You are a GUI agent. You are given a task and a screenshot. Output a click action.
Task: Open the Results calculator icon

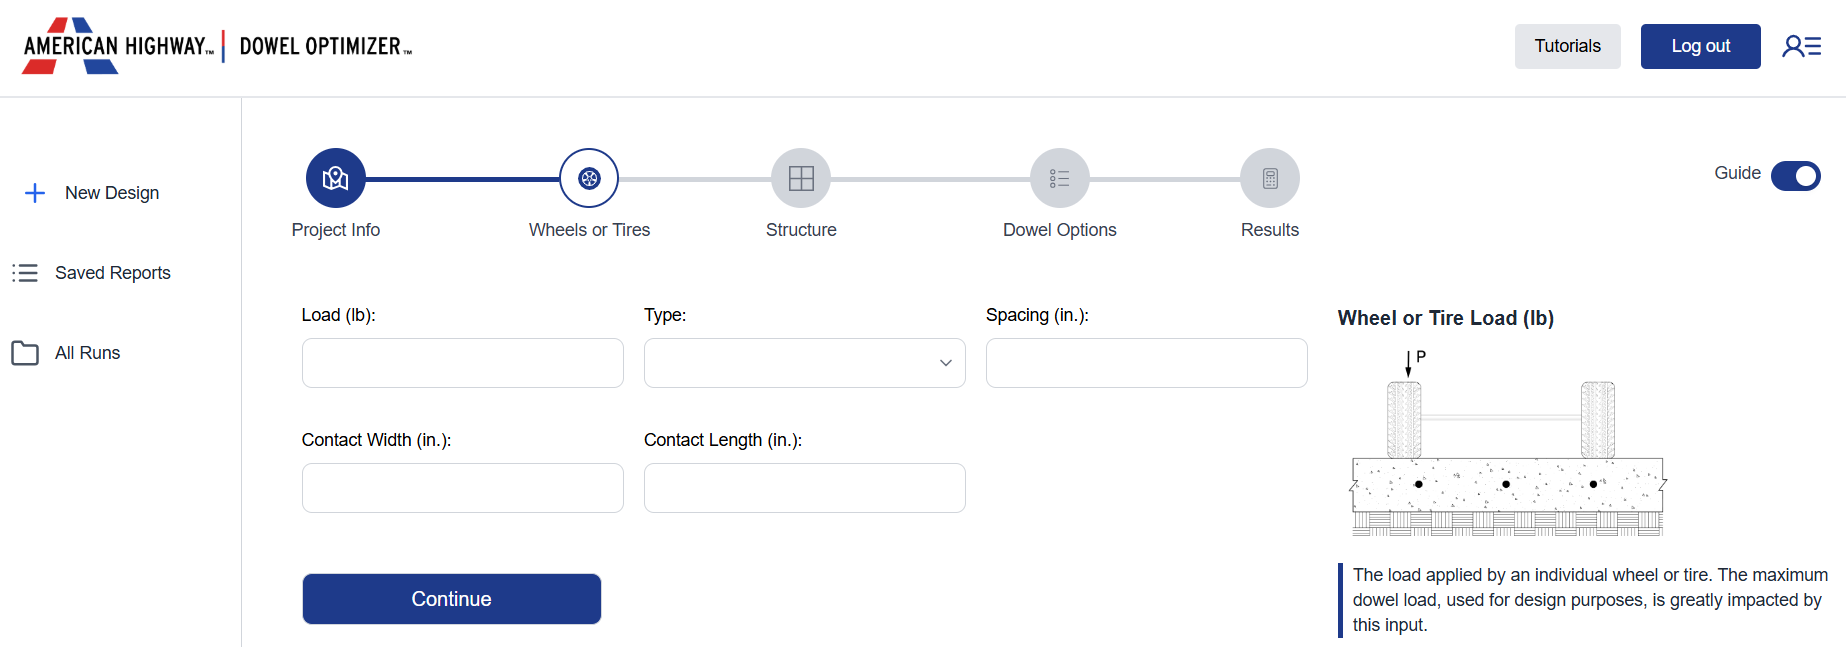pyautogui.click(x=1270, y=177)
